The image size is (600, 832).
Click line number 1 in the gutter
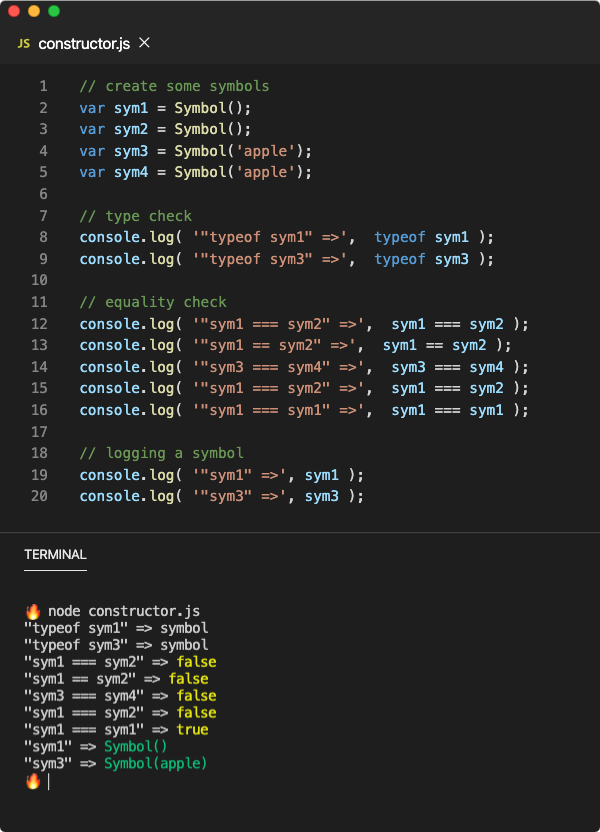pyautogui.click(x=43, y=86)
